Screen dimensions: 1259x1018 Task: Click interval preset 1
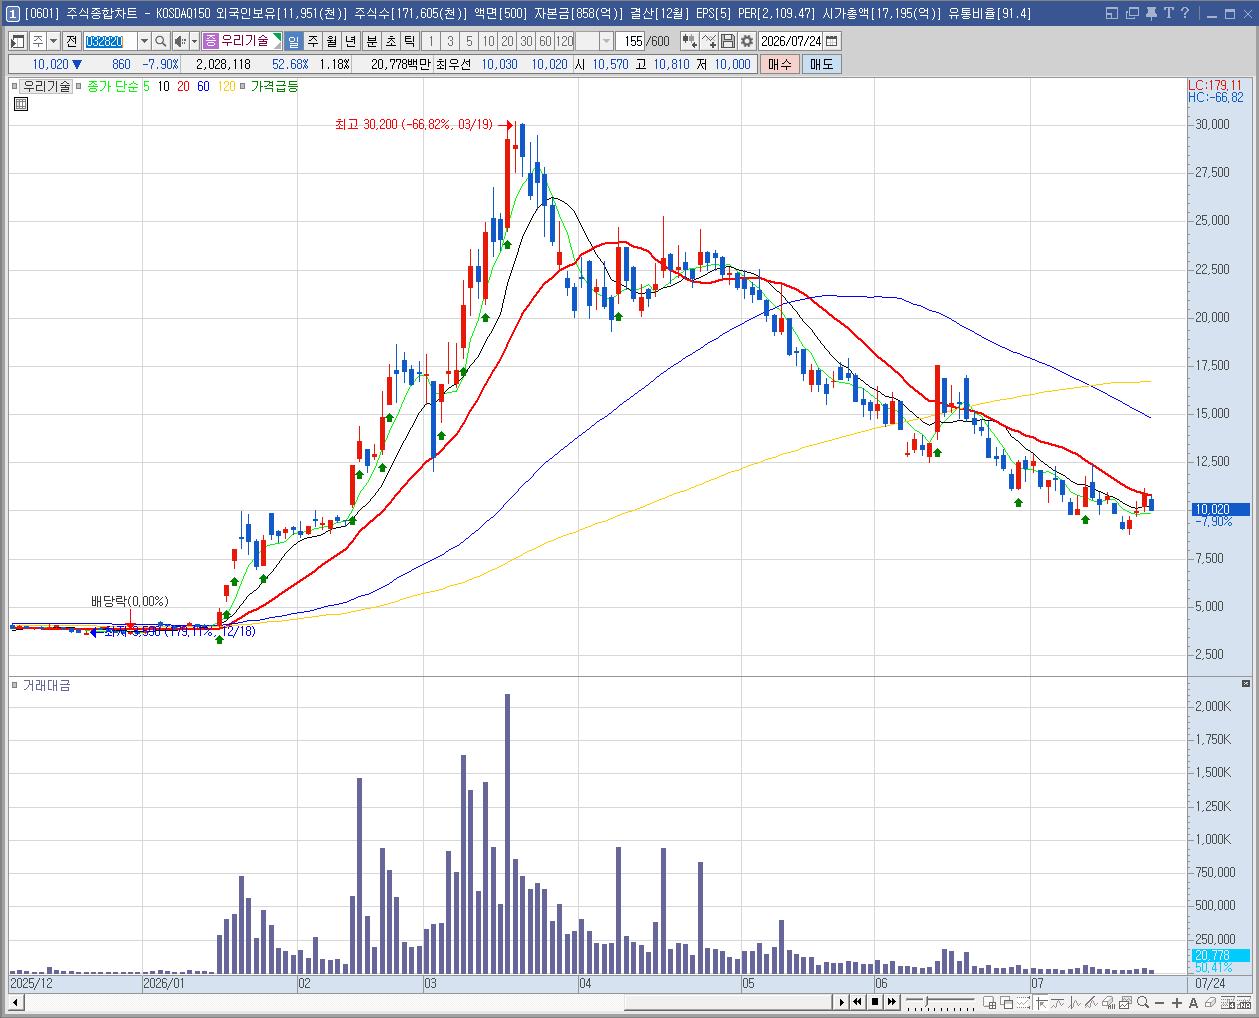tap(431, 41)
